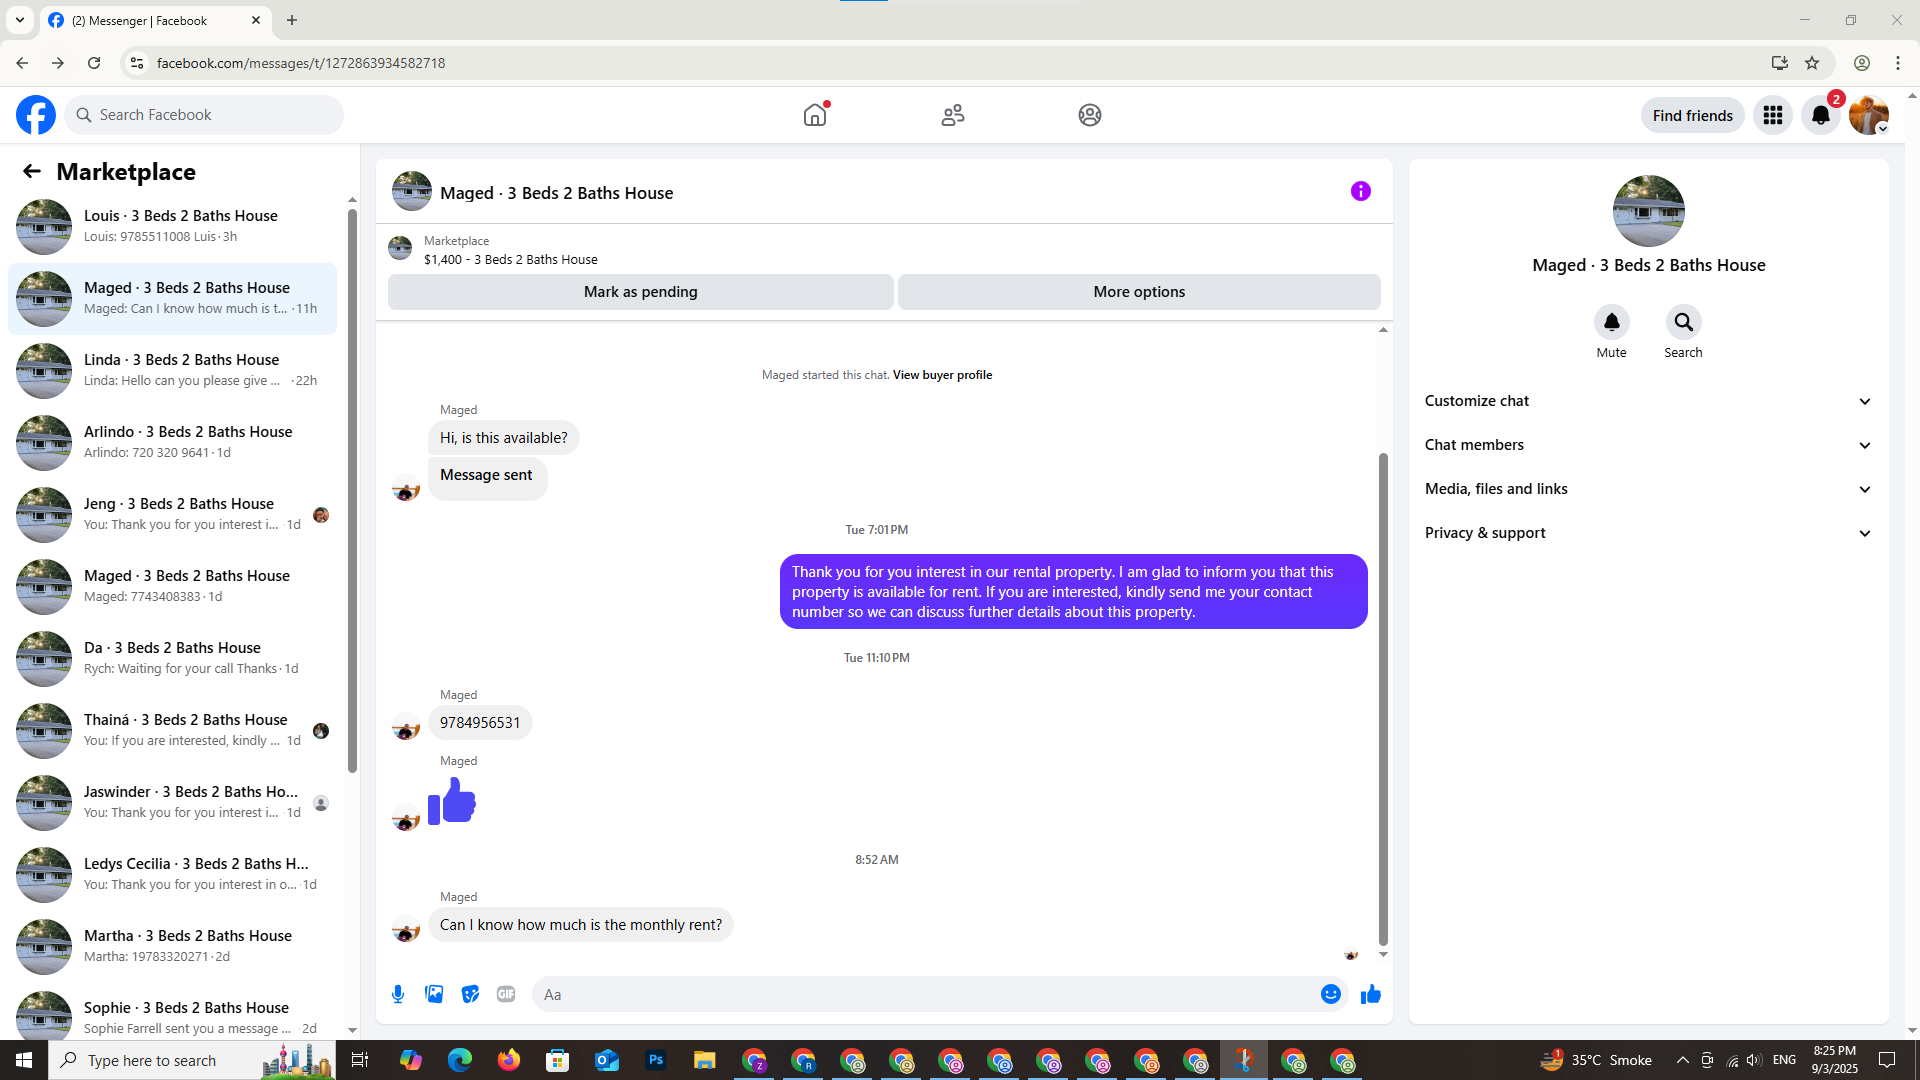Open the emoji picker in message box
This screenshot has height=1080, width=1920.
click(1330, 994)
